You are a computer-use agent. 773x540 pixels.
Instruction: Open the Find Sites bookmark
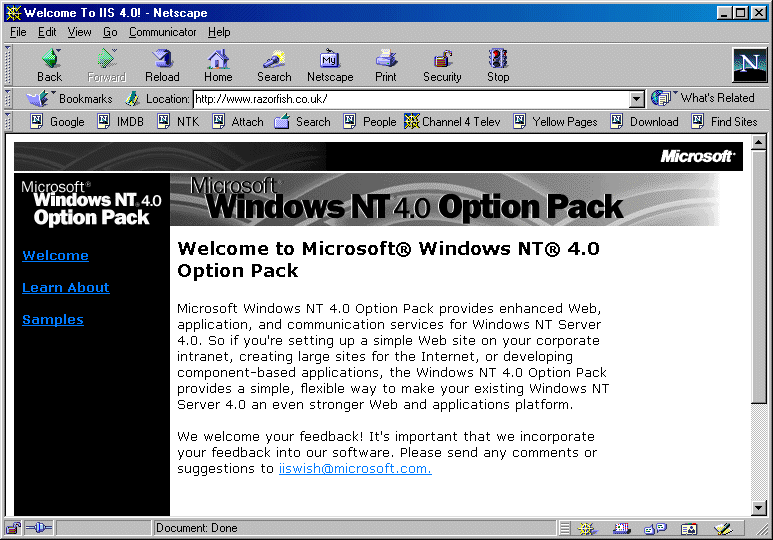click(725, 121)
